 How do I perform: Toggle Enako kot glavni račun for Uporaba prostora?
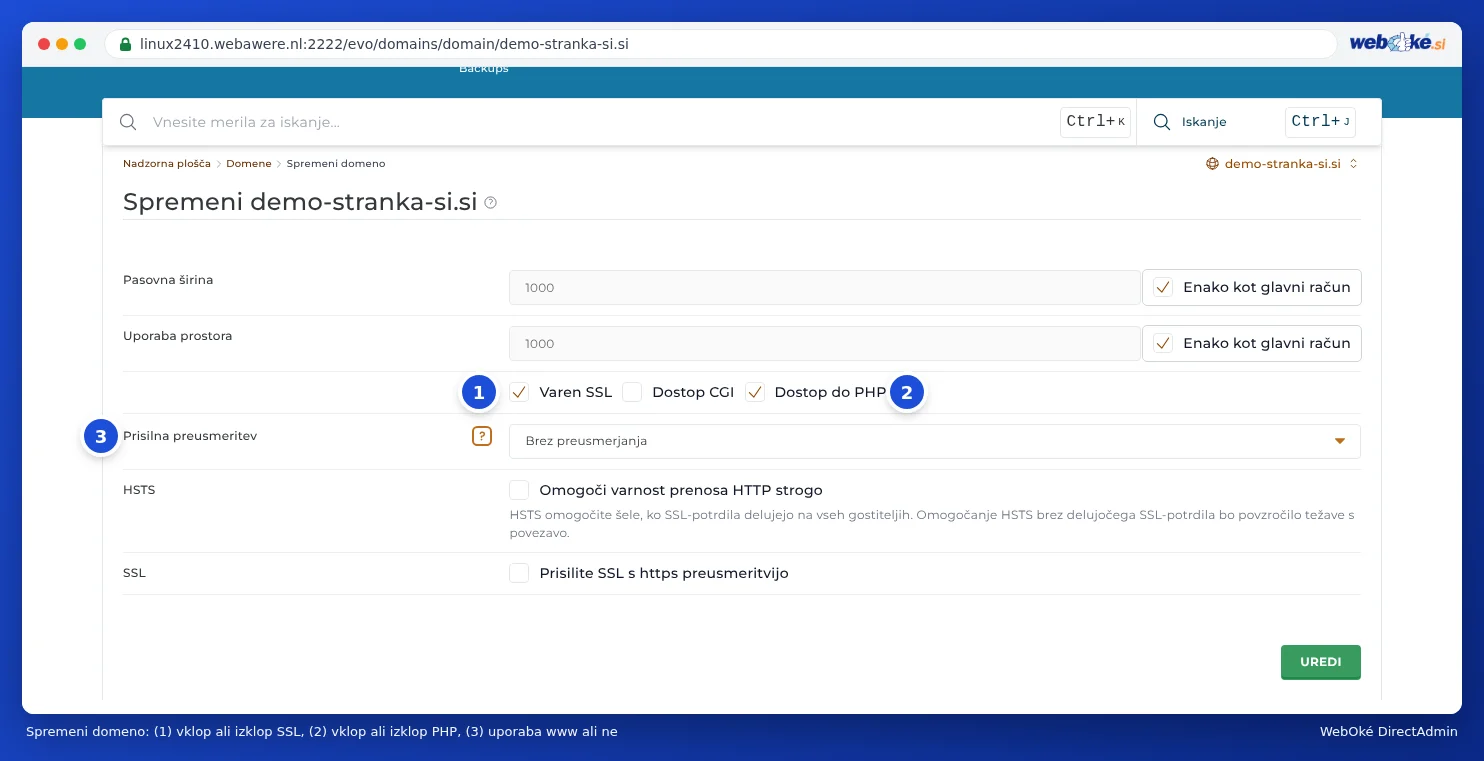coord(1163,343)
